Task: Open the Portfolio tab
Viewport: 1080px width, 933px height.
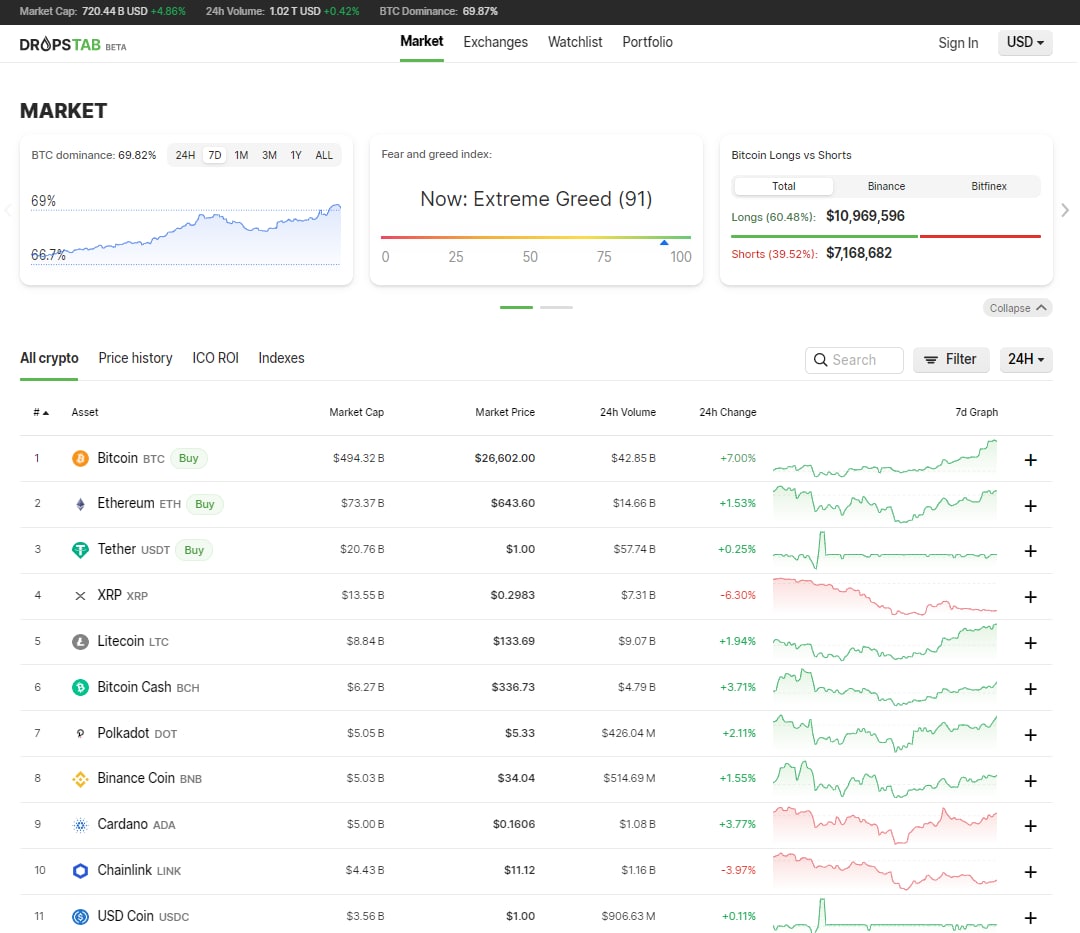Action: coord(647,43)
